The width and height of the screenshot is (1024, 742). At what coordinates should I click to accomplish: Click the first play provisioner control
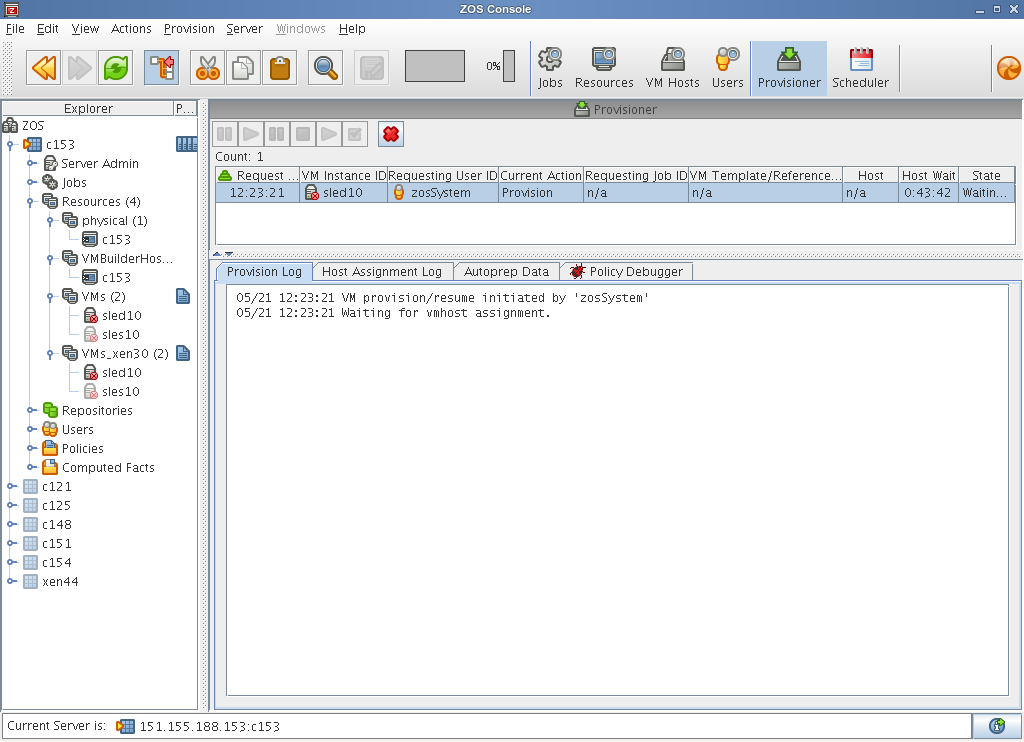pyautogui.click(x=251, y=135)
